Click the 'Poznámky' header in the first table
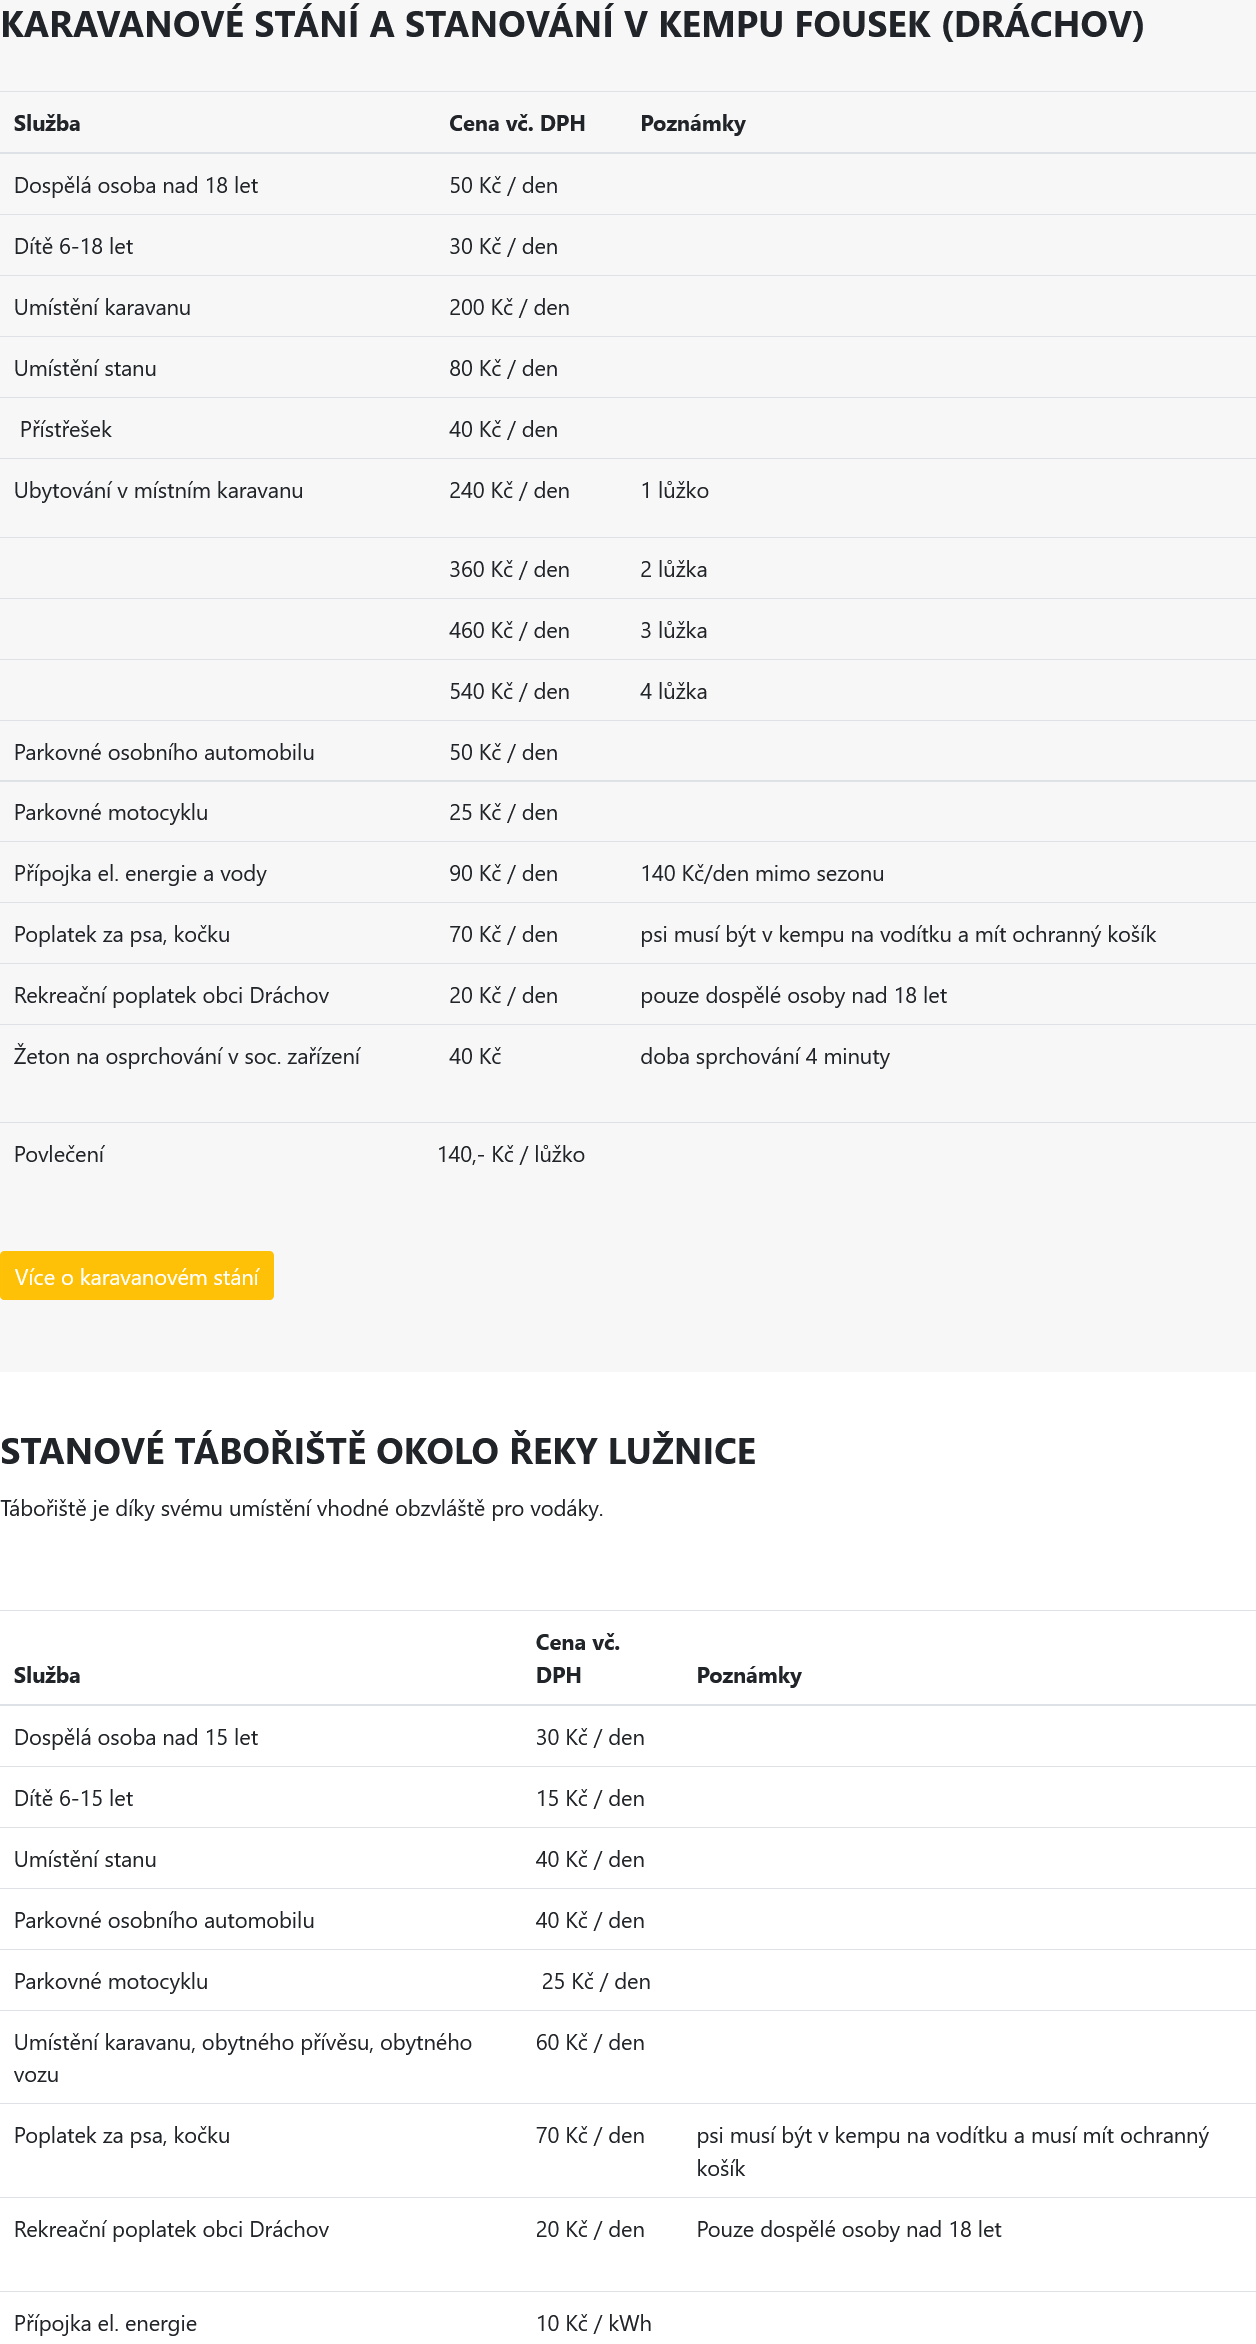 (693, 123)
